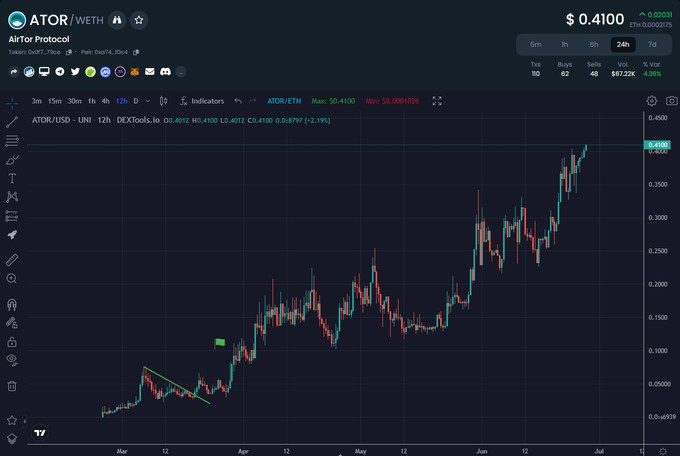
Task: Set chart interval to D
Action: click(x=136, y=101)
